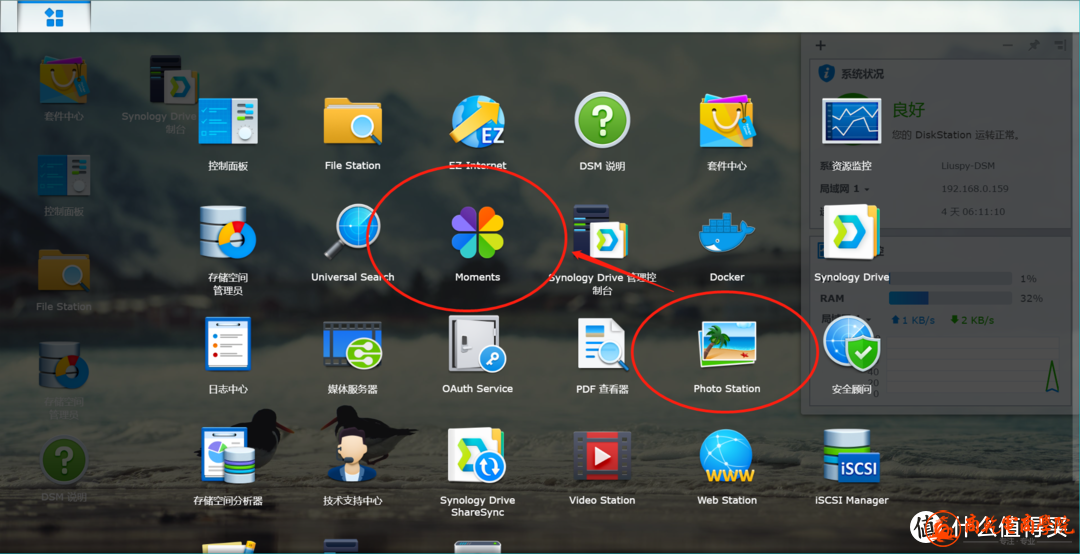Launch PDF 查看器 app

pyautogui.click(x=602, y=344)
